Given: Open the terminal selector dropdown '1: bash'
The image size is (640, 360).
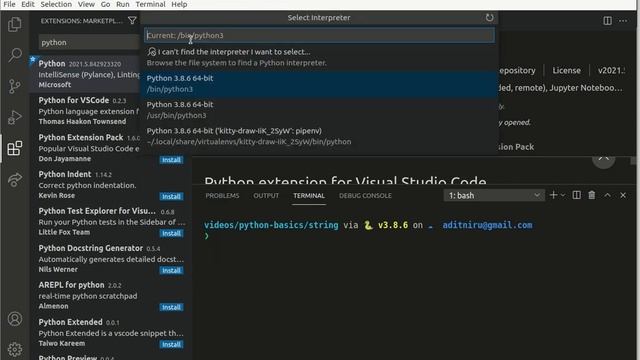Looking at the screenshot, I should (x=494, y=196).
